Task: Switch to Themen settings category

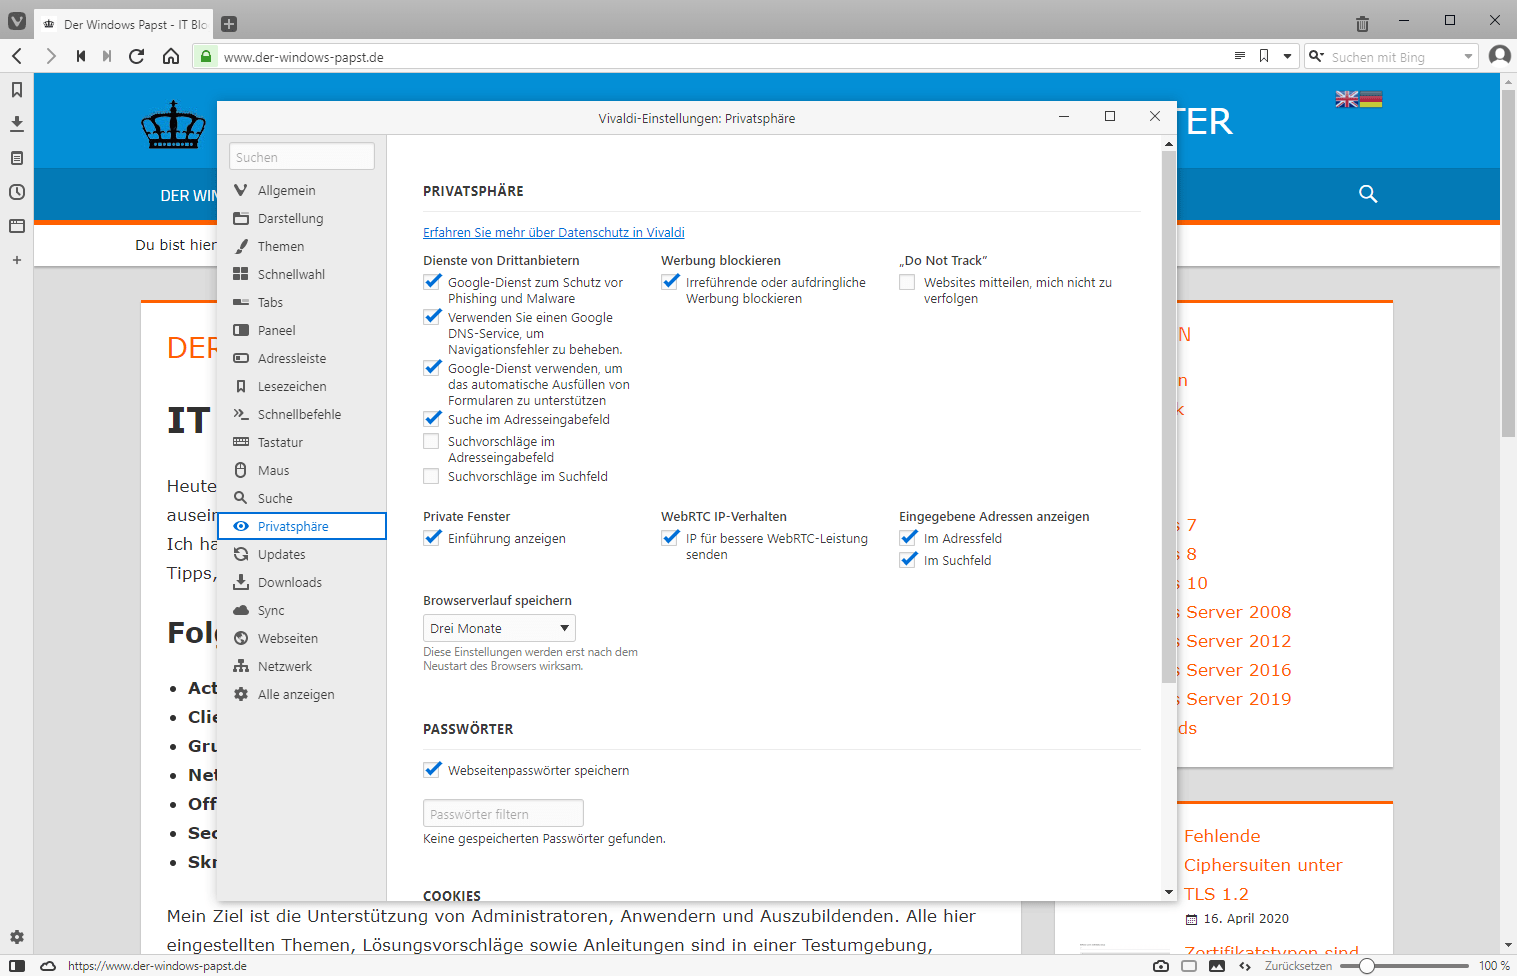Action: tap(280, 246)
